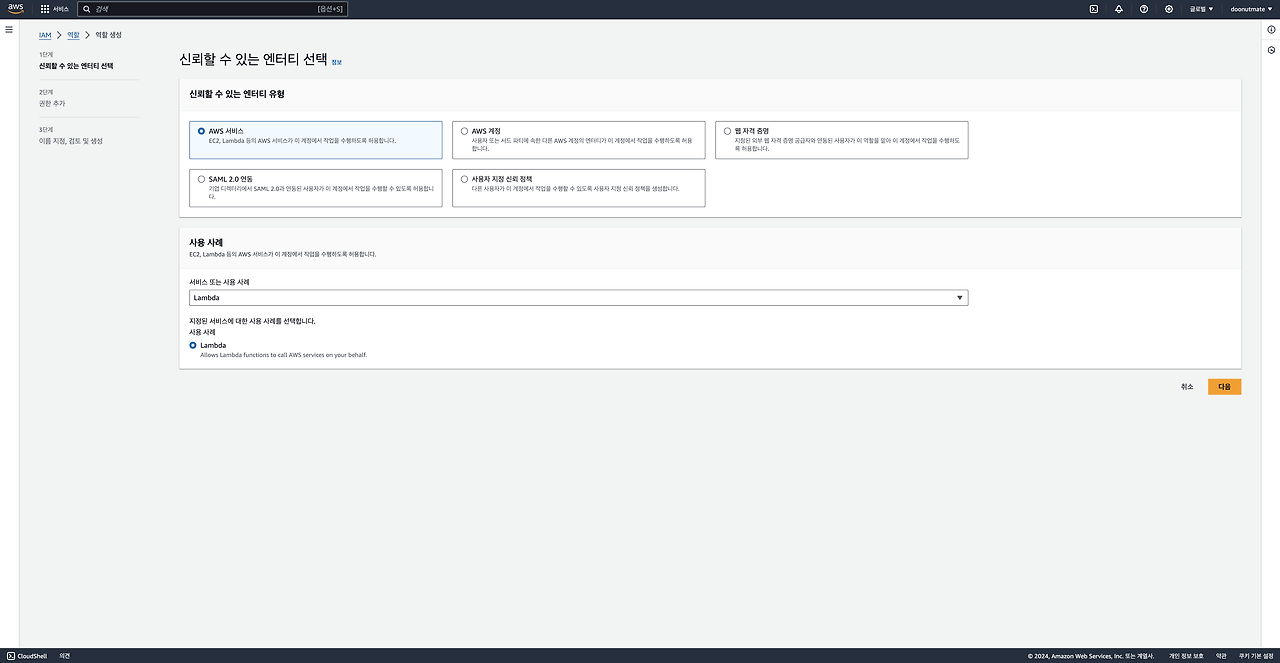
Task: Select the 사용자 지정 신뢰 정책 option
Action: [578, 188]
